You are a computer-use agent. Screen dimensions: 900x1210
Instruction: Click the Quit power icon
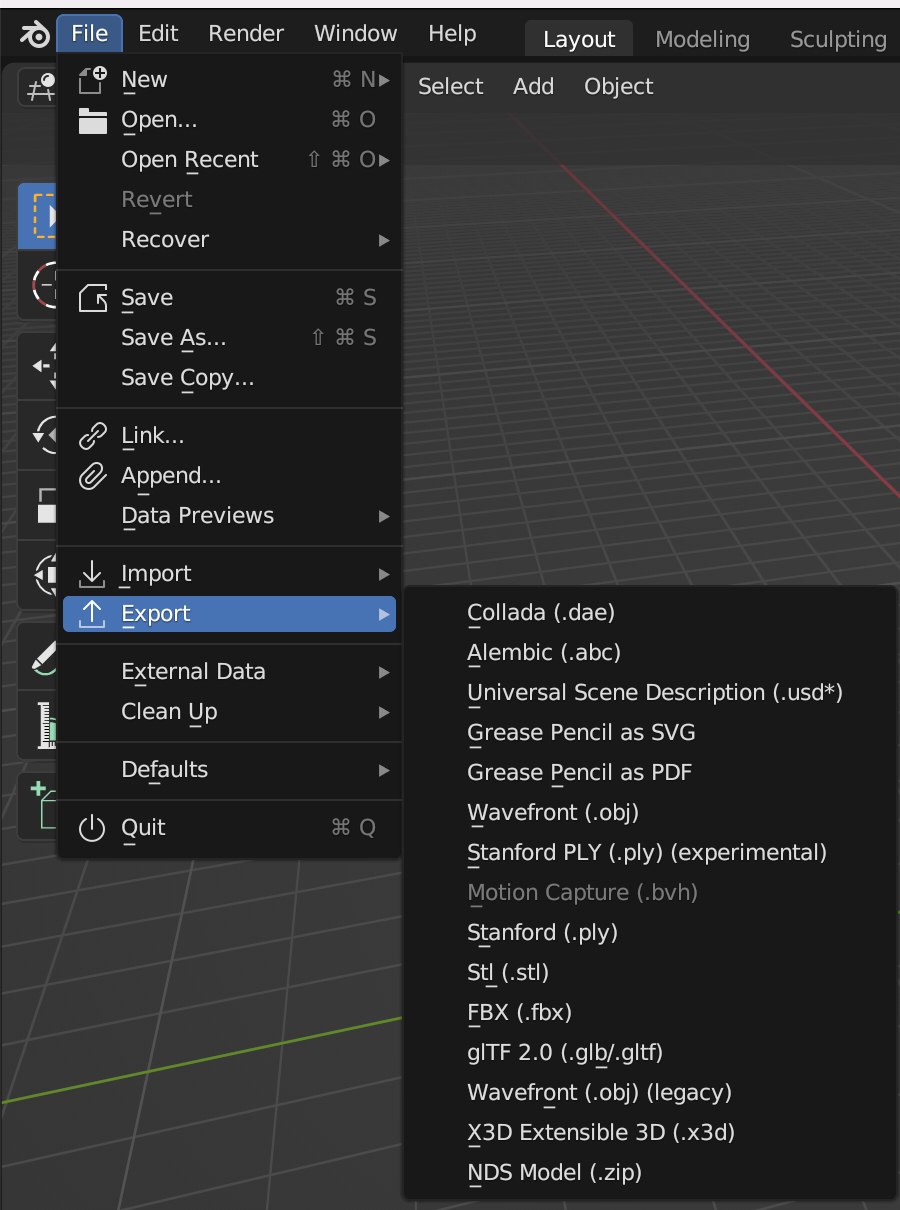[92, 828]
